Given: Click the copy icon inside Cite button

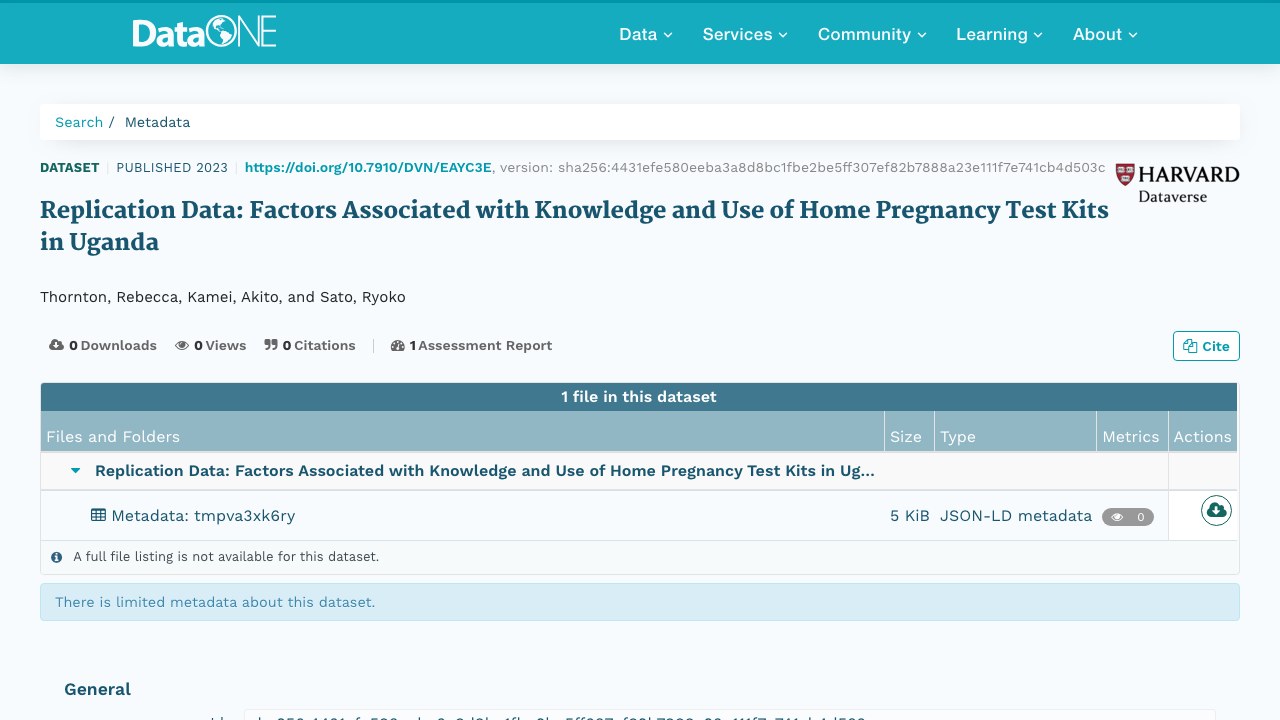Looking at the screenshot, I should pyautogui.click(x=1190, y=346).
